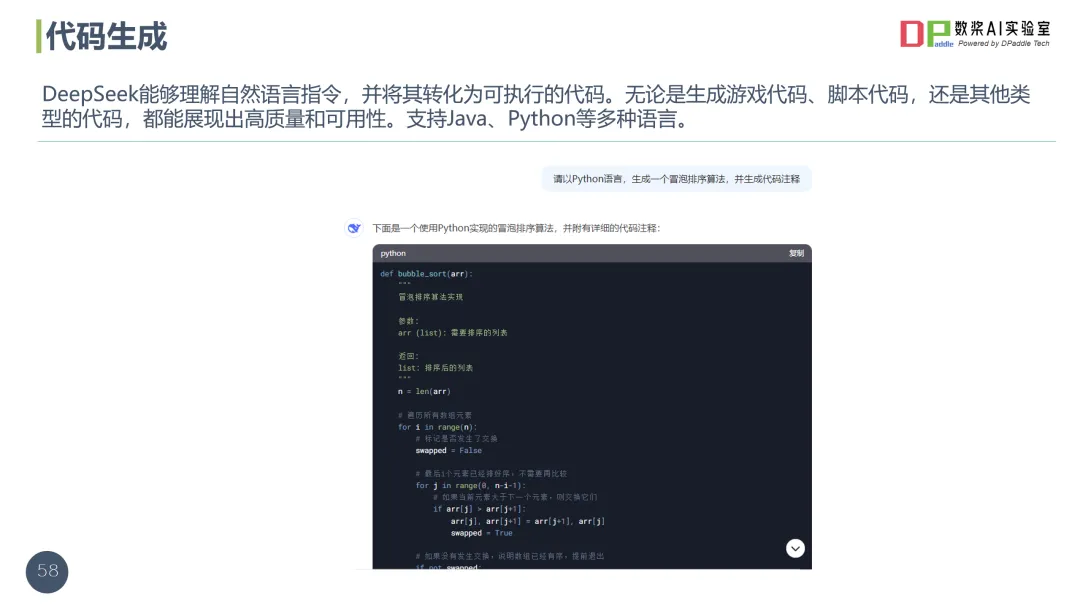Click the line if arr[j] > arr[j+1]:
1080x608 pixels.
click(x=479, y=509)
